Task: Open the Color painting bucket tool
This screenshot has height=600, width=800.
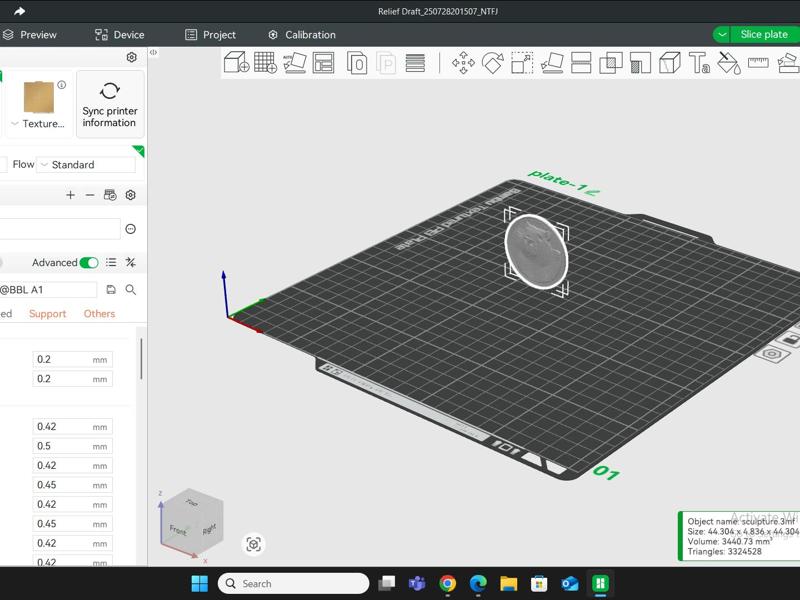Action: pos(729,63)
